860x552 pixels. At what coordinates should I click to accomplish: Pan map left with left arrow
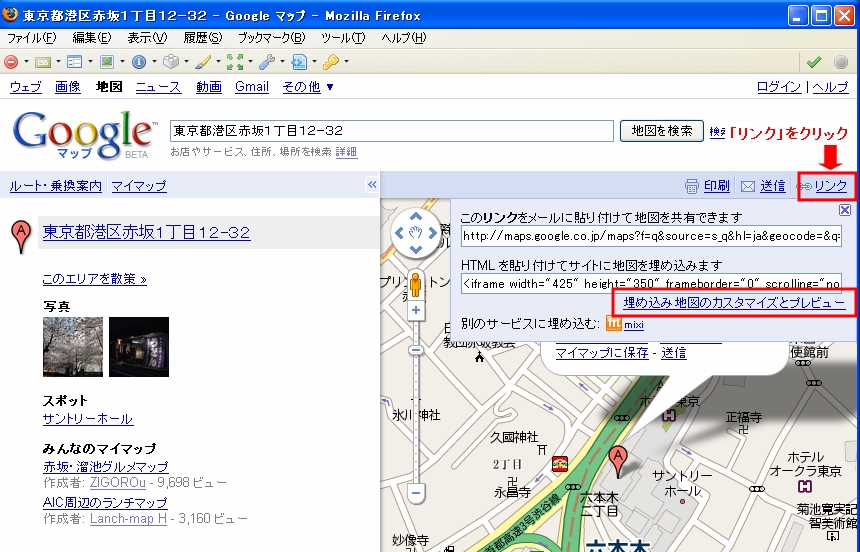coord(399,233)
